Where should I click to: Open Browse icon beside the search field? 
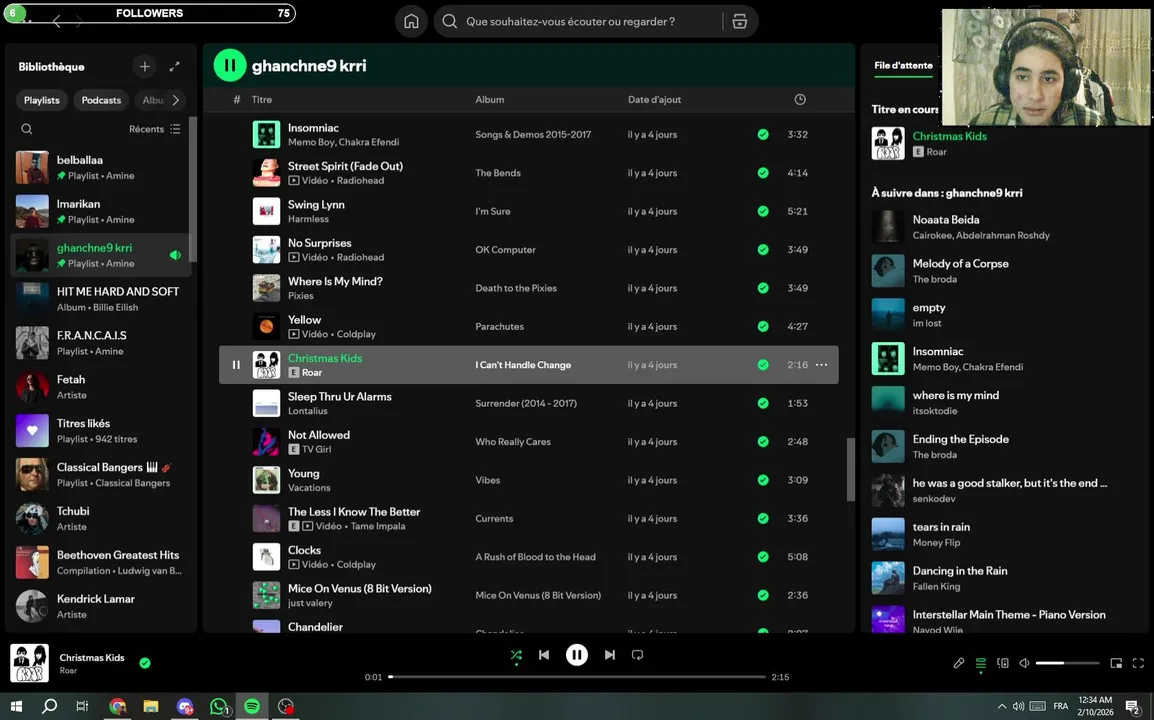740,21
